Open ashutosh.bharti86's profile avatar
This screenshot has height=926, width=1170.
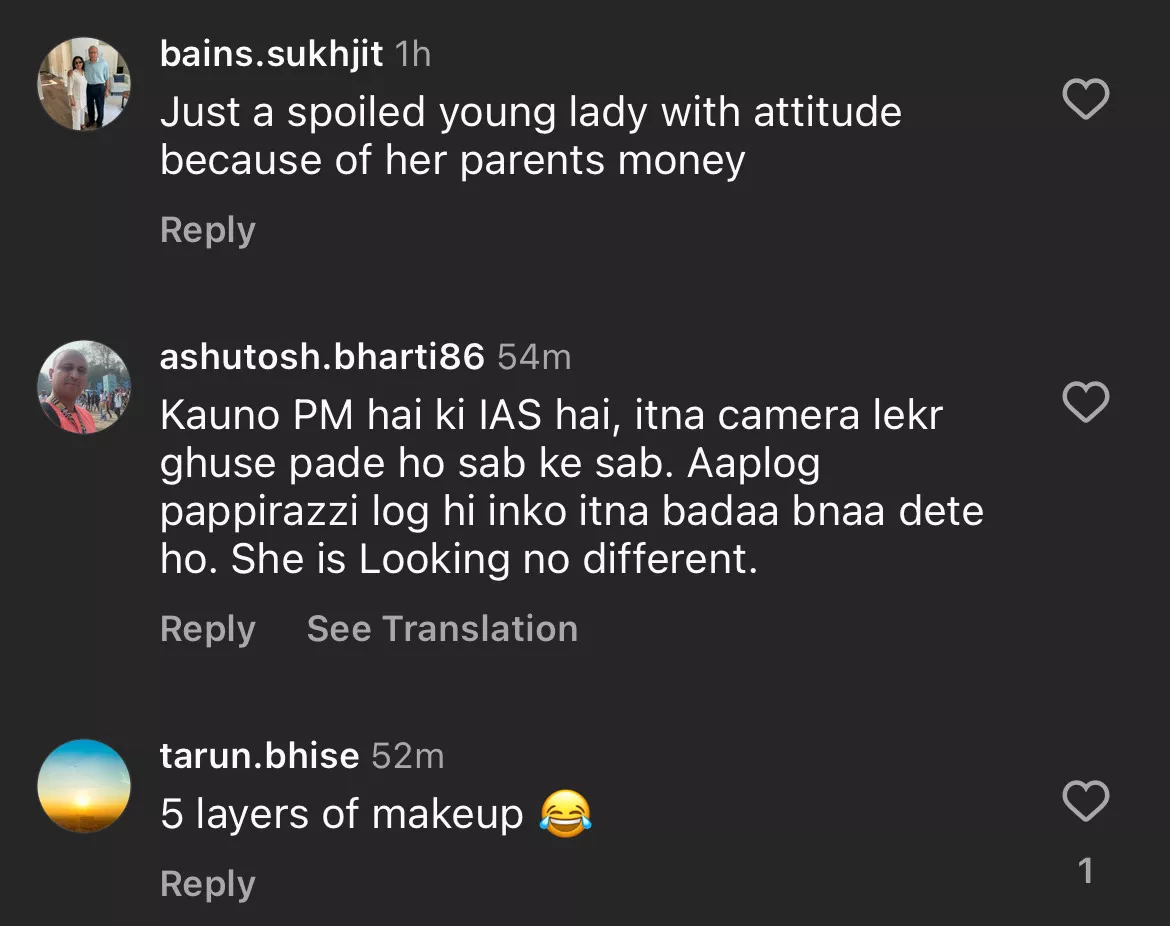point(84,387)
